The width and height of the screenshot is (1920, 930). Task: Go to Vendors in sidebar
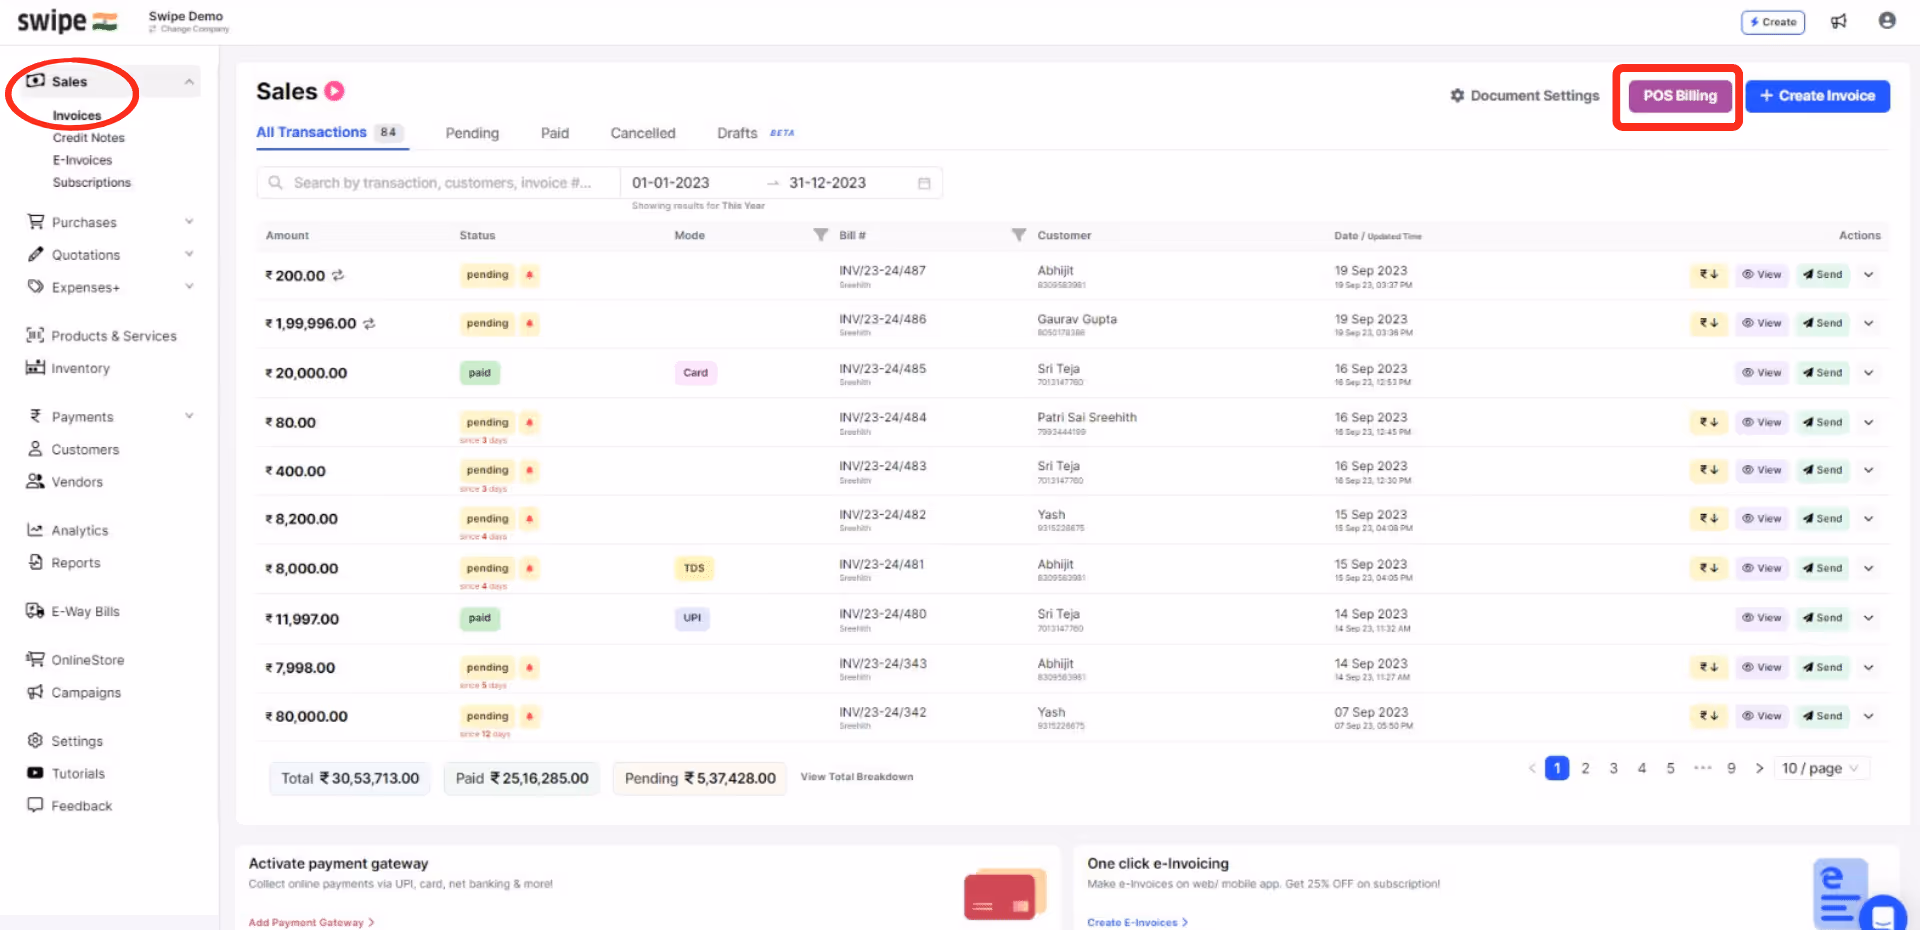click(x=65, y=482)
